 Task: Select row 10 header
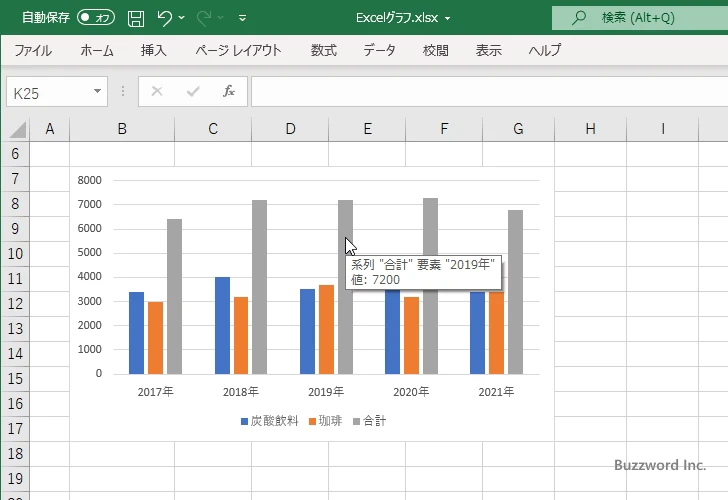tap(15, 253)
